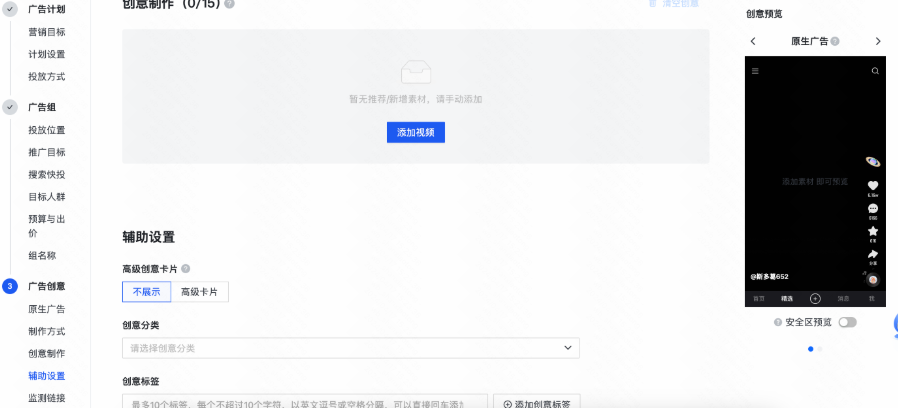
Task: Click the @斯多葛652 username in preview
Action: point(769,276)
